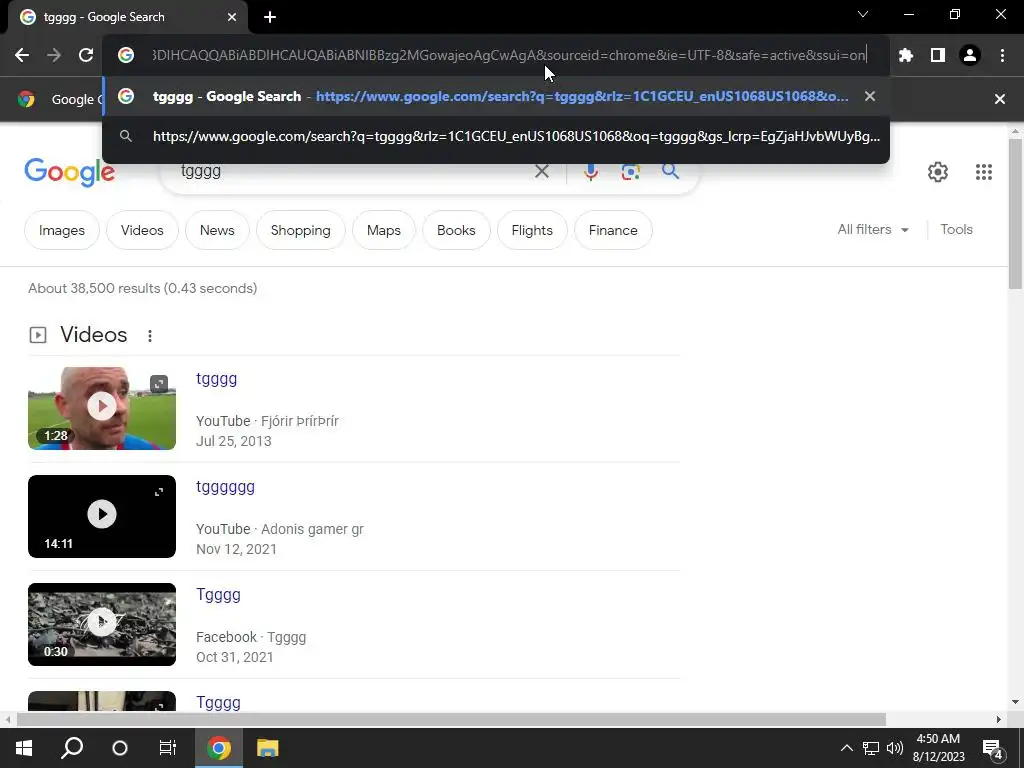The height and width of the screenshot is (768, 1024).
Task: Expand preview on the 14:11 video thumbnail
Action: 159,492
